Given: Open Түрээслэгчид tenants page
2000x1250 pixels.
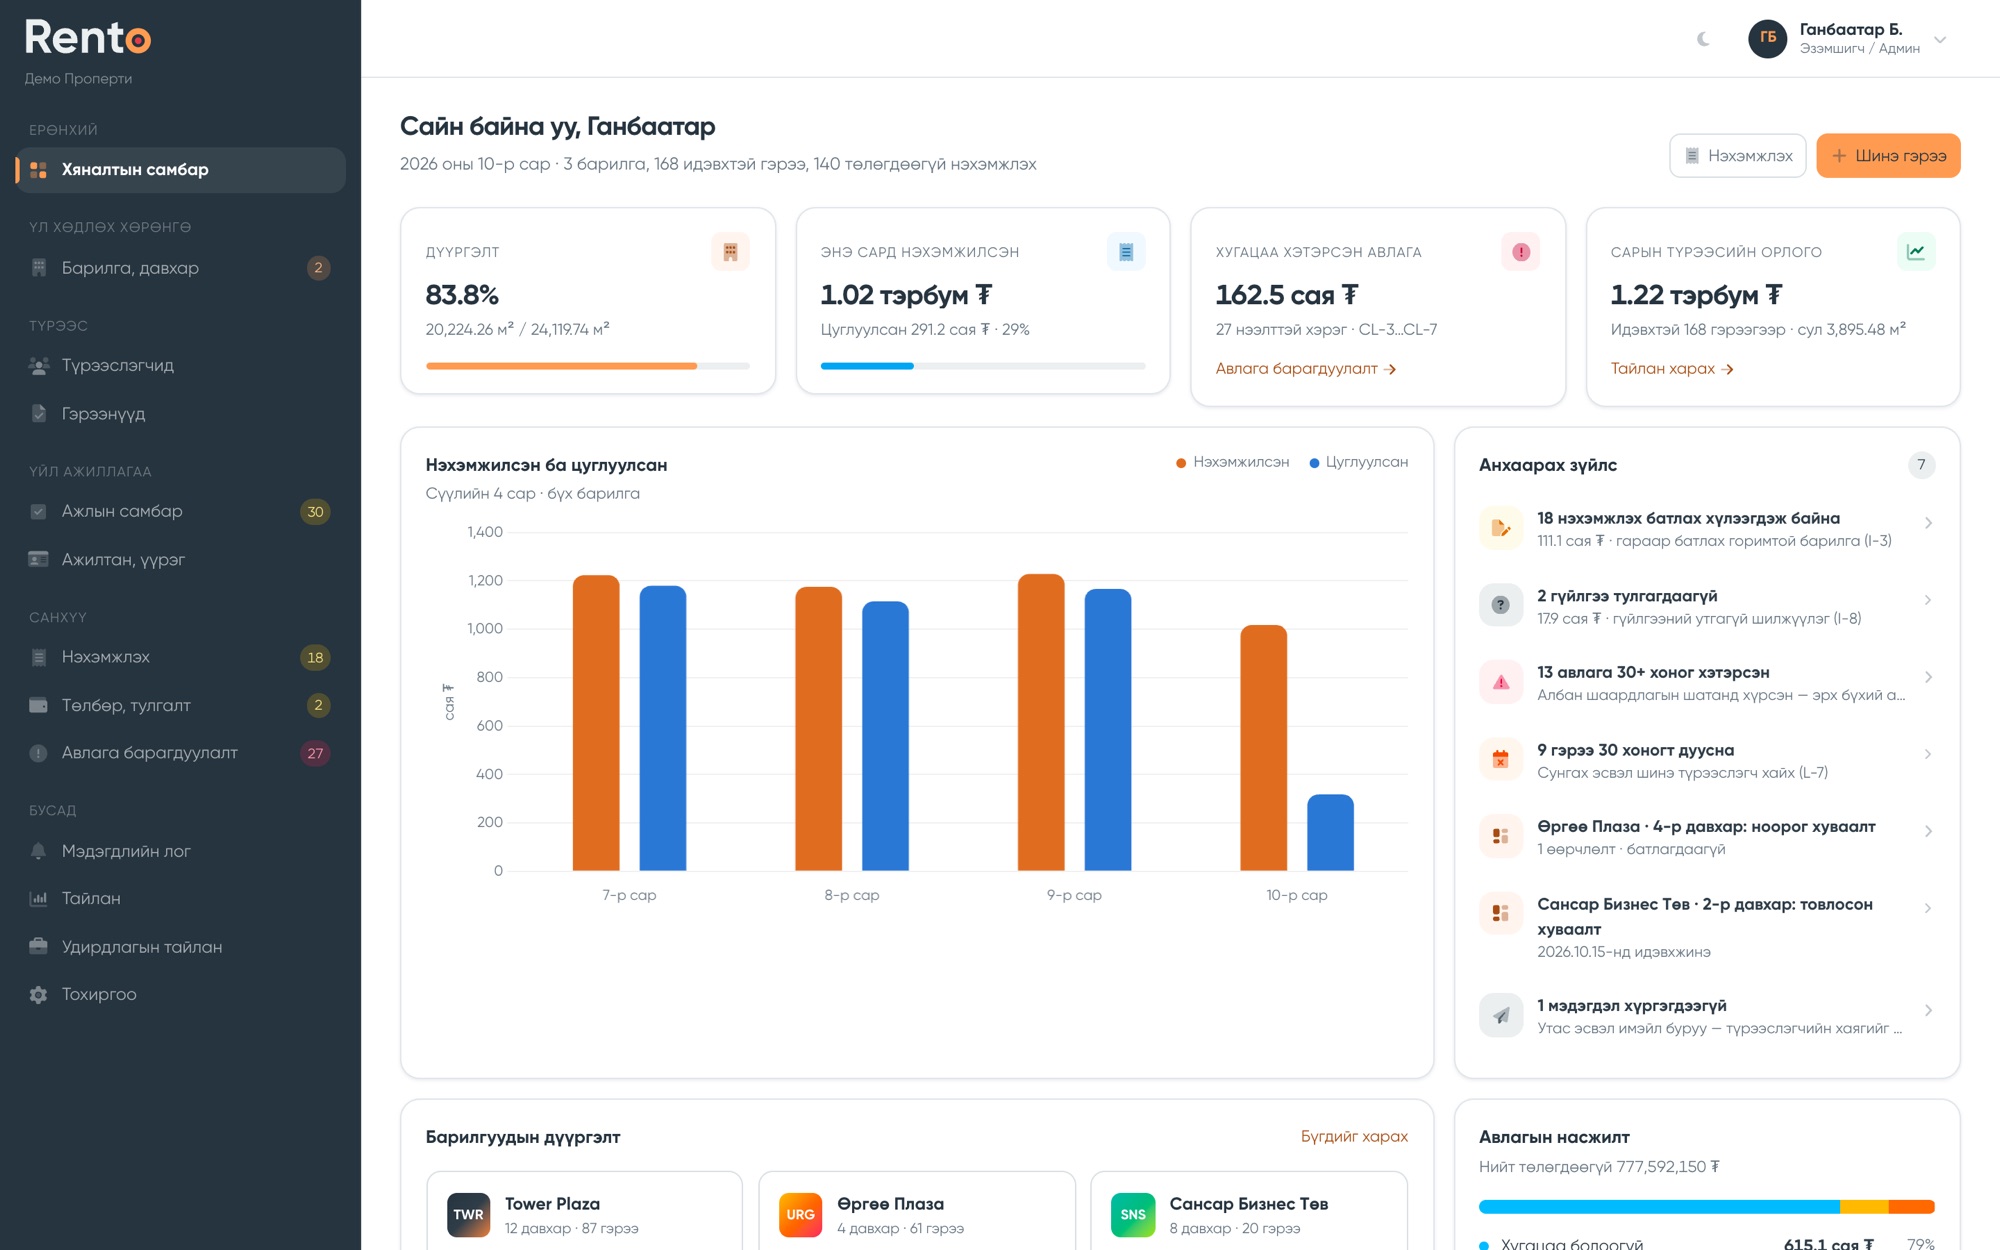Looking at the screenshot, I should [181, 366].
